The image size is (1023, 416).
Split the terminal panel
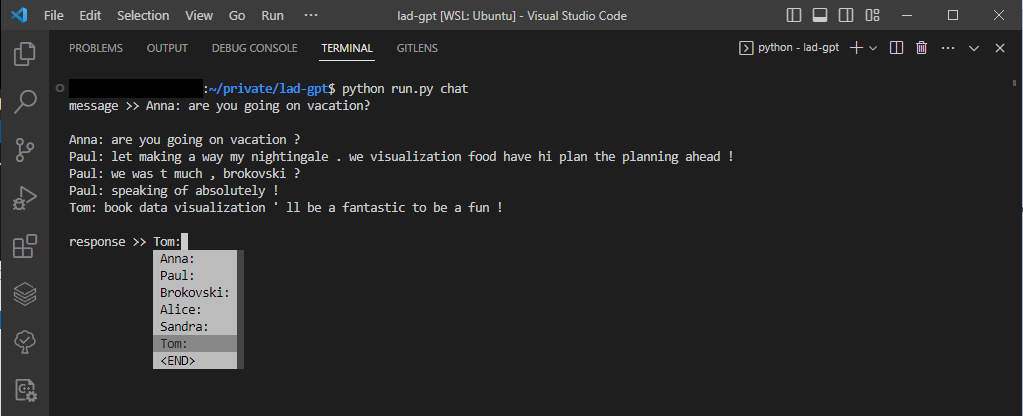(897, 48)
